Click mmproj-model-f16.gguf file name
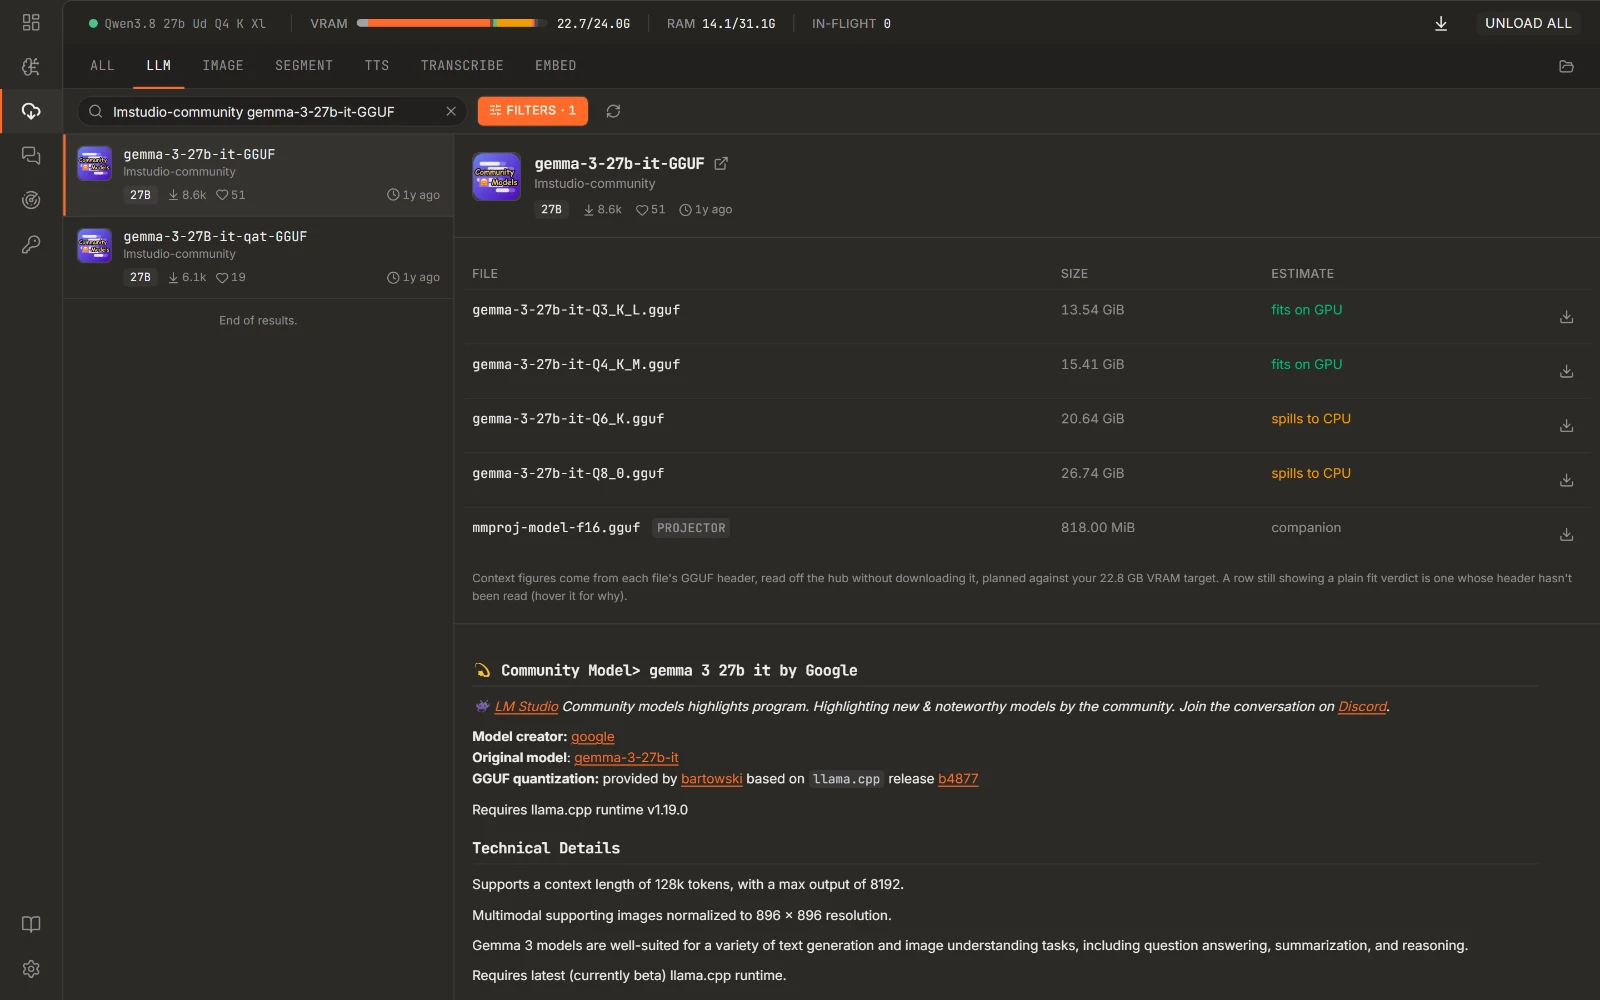This screenshot has height=1000, width=1600. click(556, 528)
